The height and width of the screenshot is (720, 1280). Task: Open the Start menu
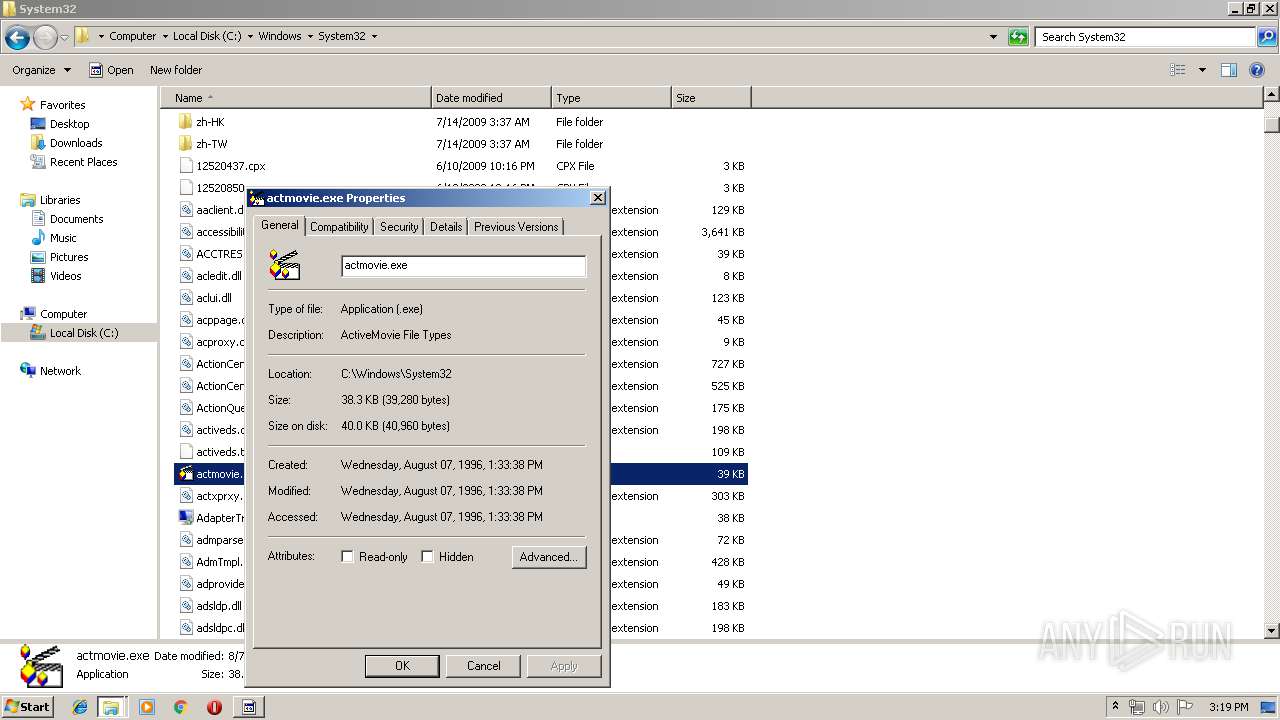28,707
